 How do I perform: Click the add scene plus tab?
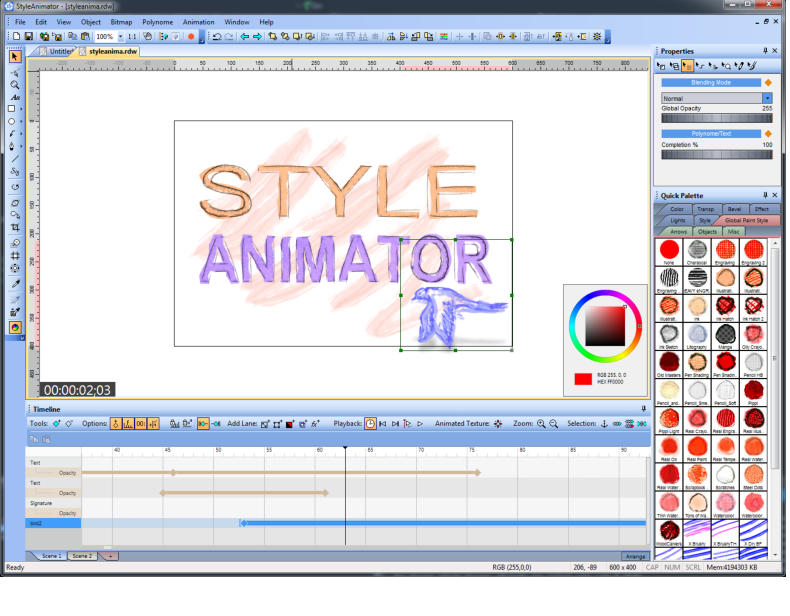tap(110, 556)
